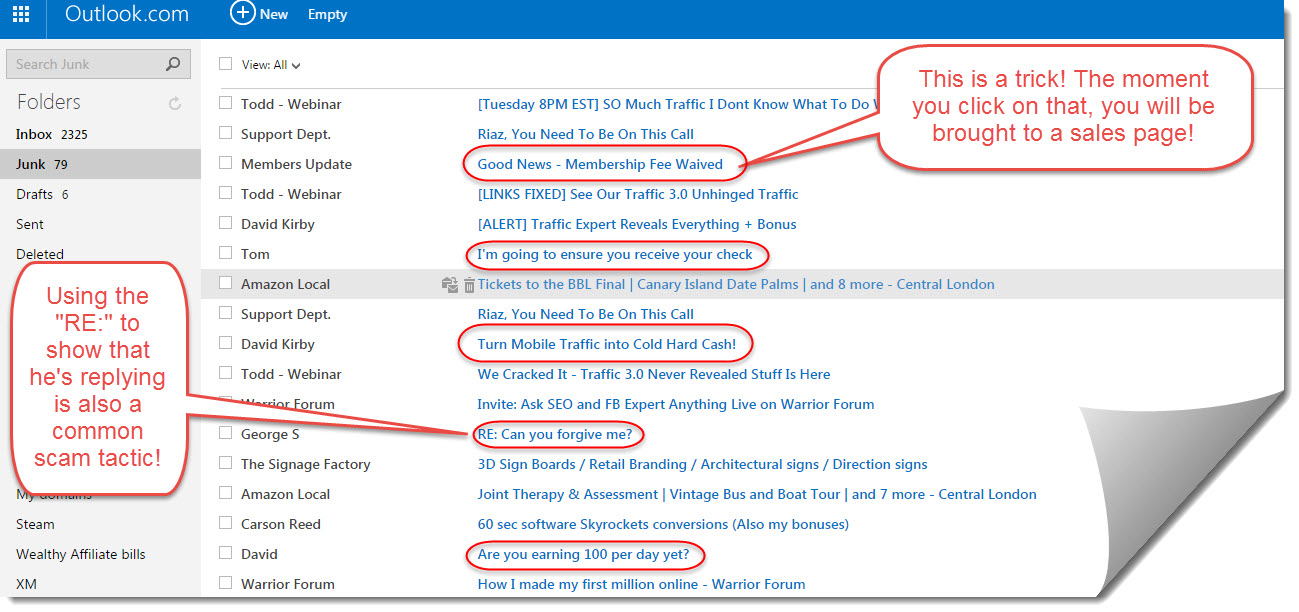Open Good News - Membership Fee Waived email
Image resolution: width=1299 pixels, height=612 pixels.
pos(600,164)
